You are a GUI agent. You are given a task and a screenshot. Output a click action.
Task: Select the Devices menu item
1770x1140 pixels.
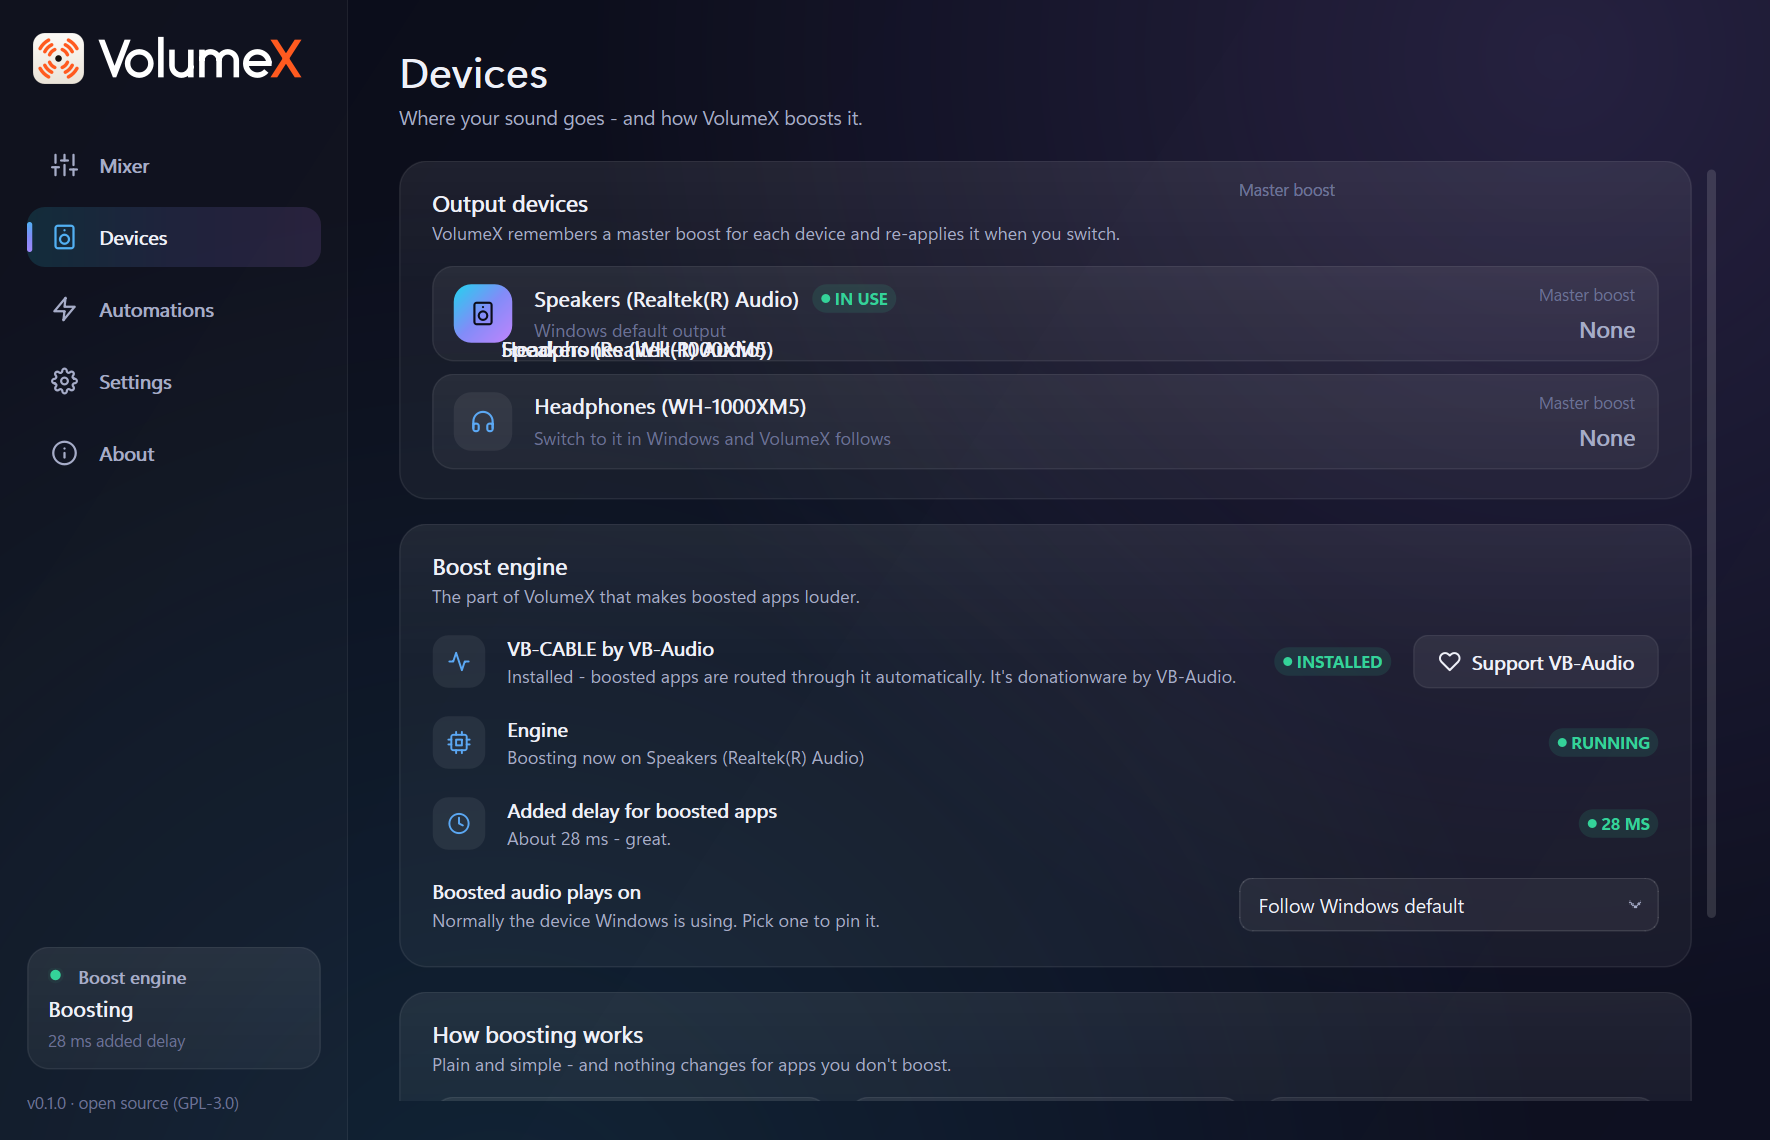click(174, 237)
